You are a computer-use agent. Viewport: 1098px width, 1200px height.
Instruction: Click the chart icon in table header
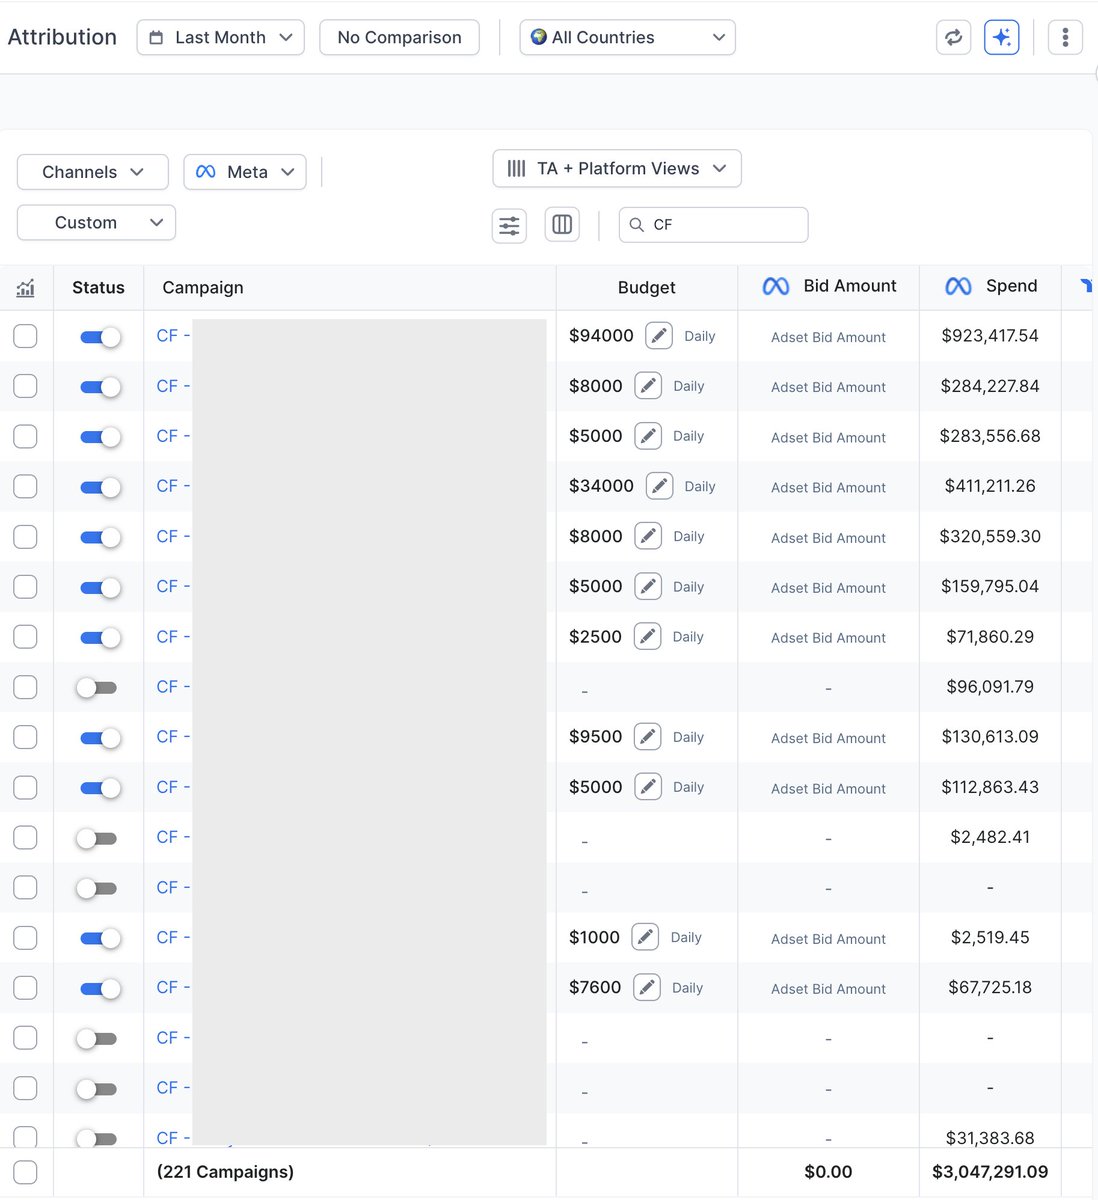tap(26, 288)
